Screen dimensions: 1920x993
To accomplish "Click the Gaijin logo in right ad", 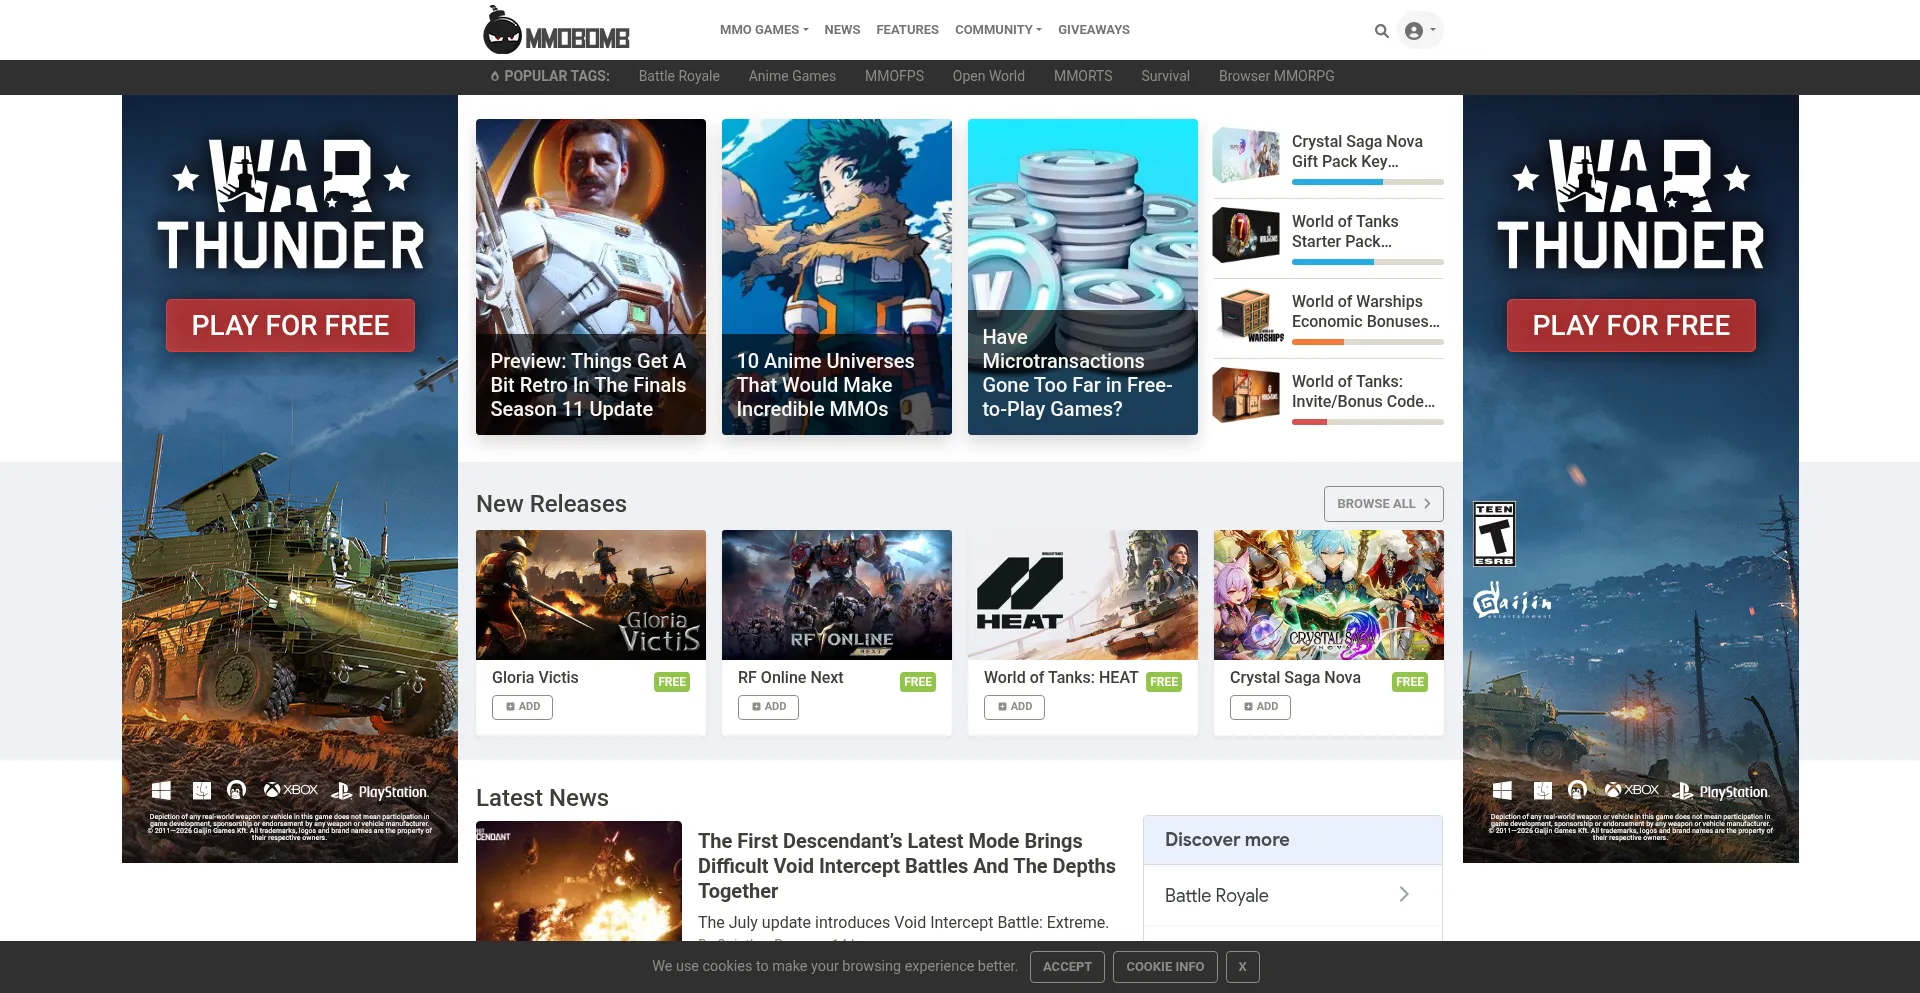I will [1513, 602].
